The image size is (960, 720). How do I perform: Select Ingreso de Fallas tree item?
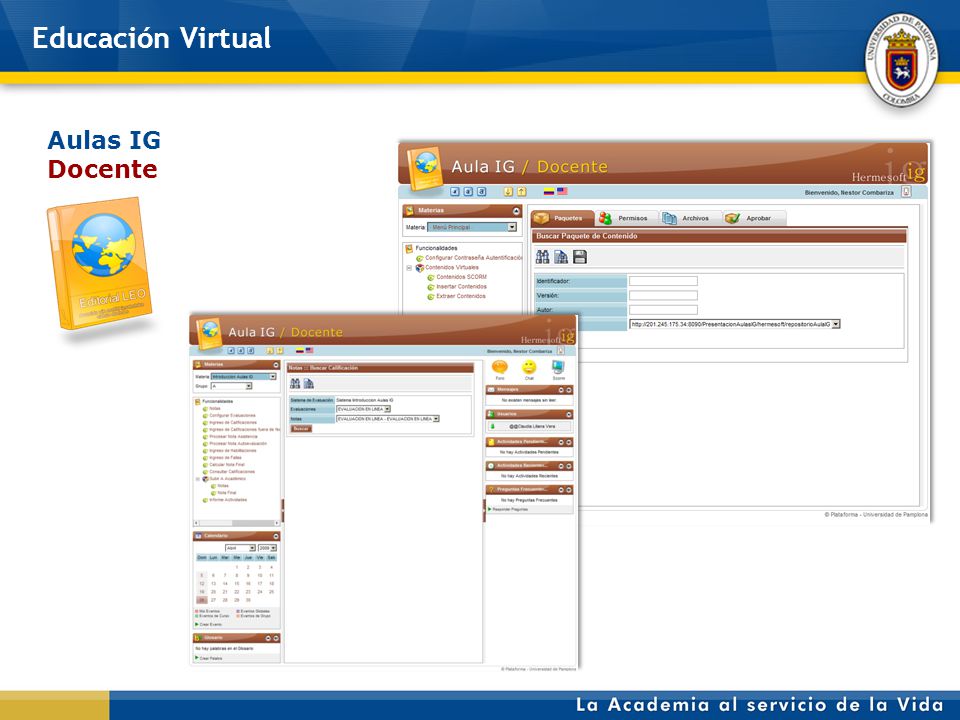225,457
